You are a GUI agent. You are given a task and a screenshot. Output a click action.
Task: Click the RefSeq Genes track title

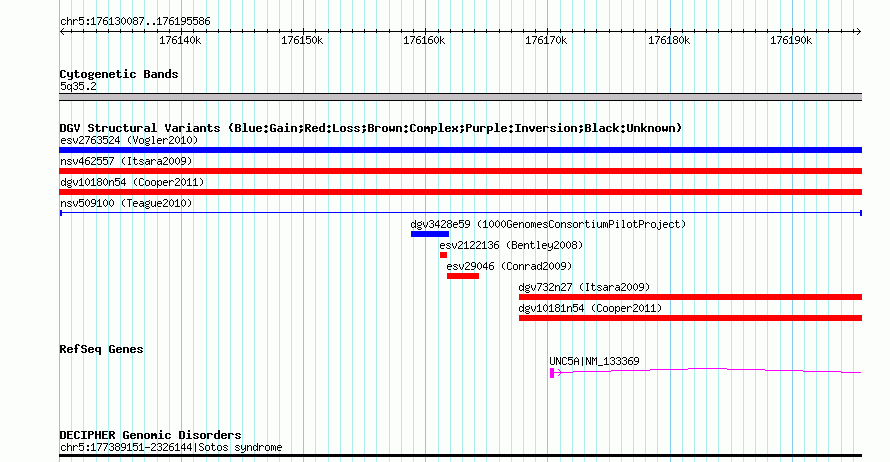(101, 349)
